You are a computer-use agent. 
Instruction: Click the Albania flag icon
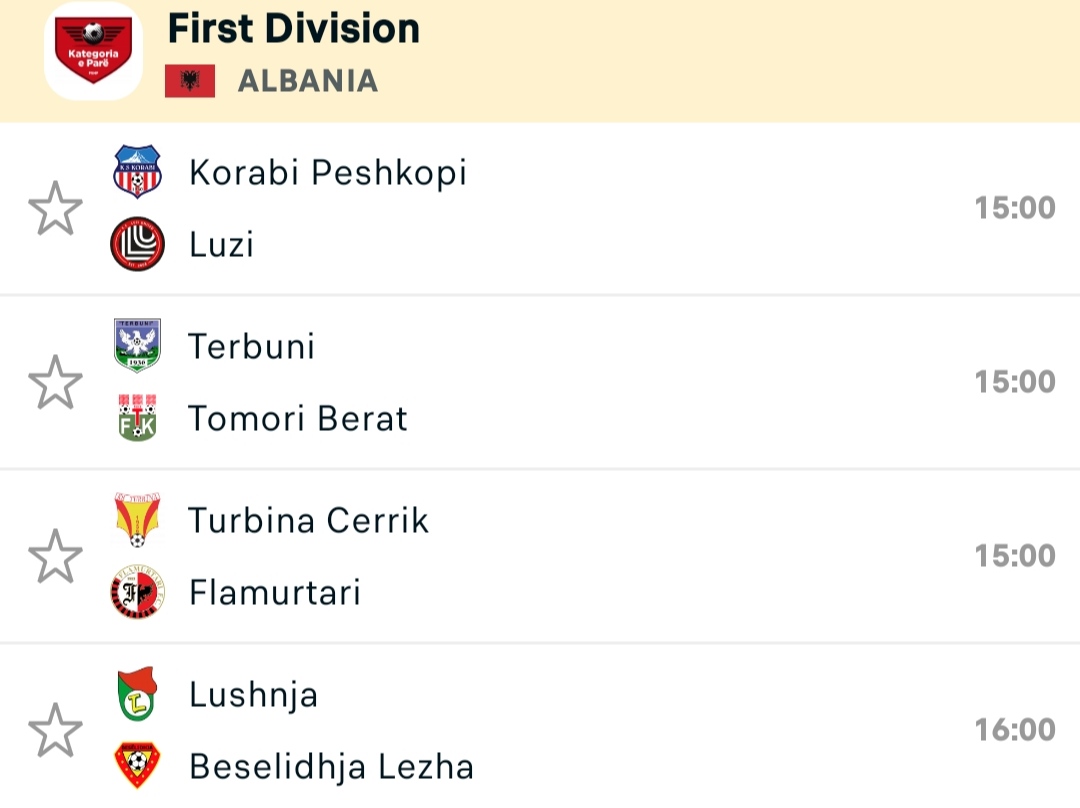[x=190, y=81]
